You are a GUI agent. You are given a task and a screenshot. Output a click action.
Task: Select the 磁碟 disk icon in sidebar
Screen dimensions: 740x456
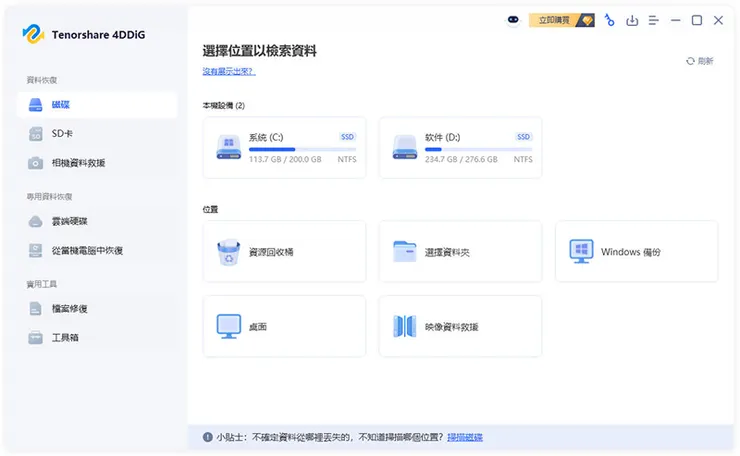point(35,105)
